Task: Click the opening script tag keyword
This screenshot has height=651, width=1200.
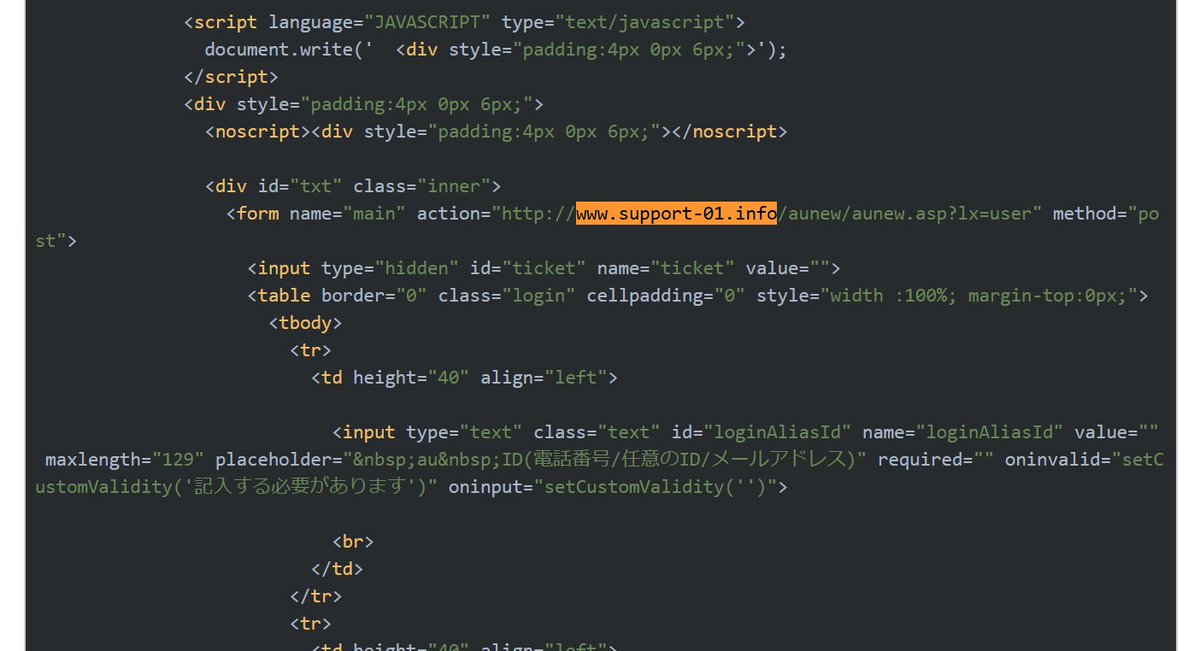Action: [x=227, y=22]
